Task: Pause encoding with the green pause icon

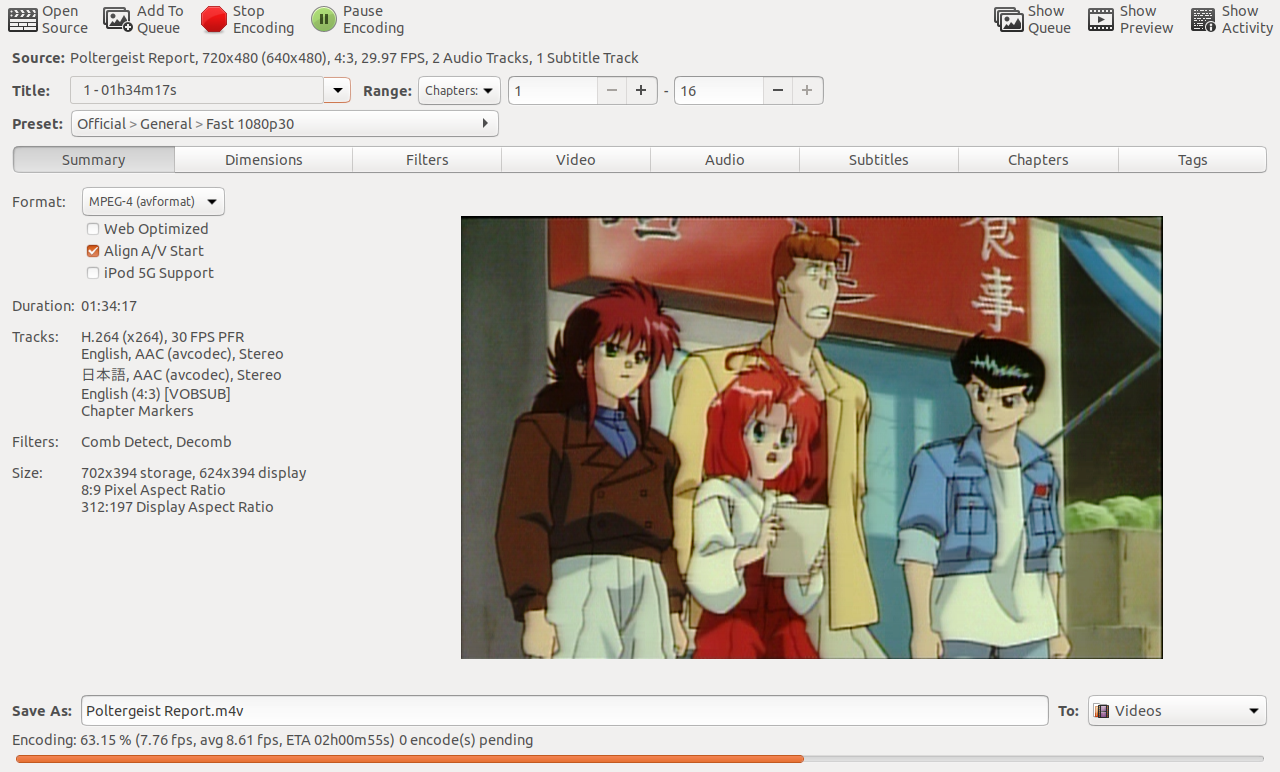Action: pos(324,19)
